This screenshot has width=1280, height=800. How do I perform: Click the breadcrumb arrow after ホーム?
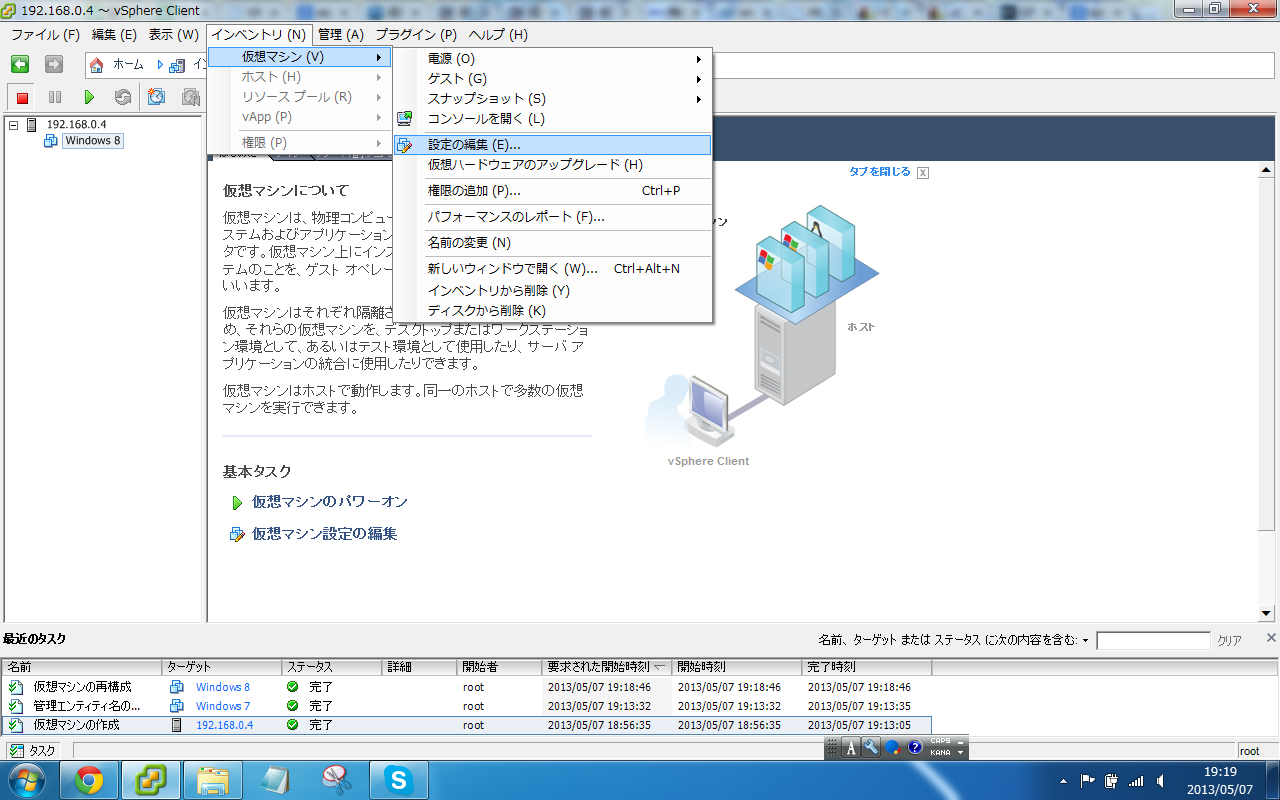[159, 65]
